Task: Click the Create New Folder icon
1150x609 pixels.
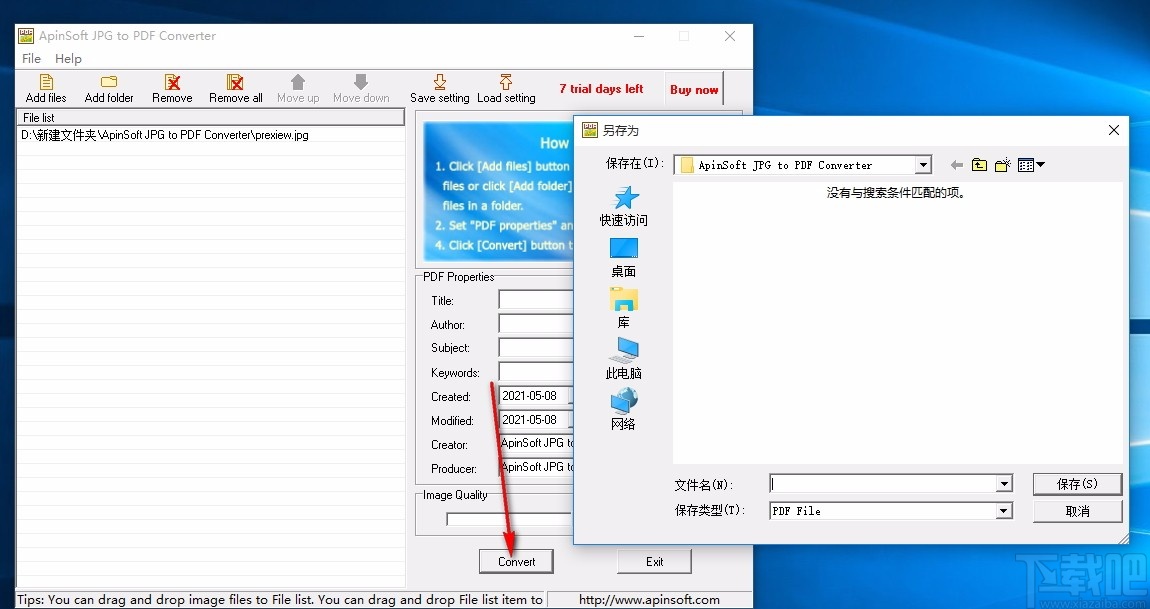Action: pyautogui.click(x=1002, y=164)
